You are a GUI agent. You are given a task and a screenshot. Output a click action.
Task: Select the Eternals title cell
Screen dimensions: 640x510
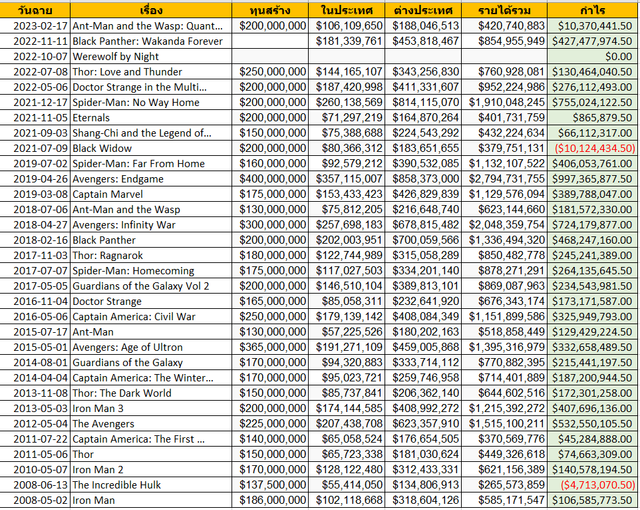tap(151, 118)
